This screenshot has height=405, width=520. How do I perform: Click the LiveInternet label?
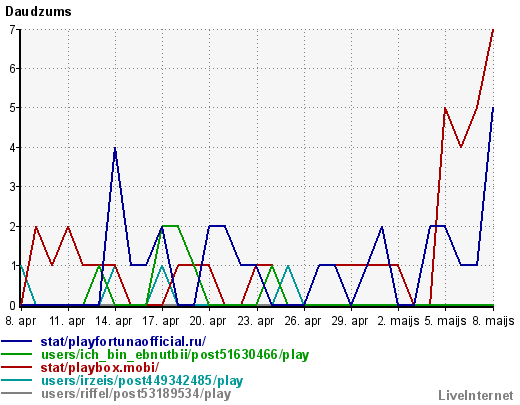(x=476, y=395)
